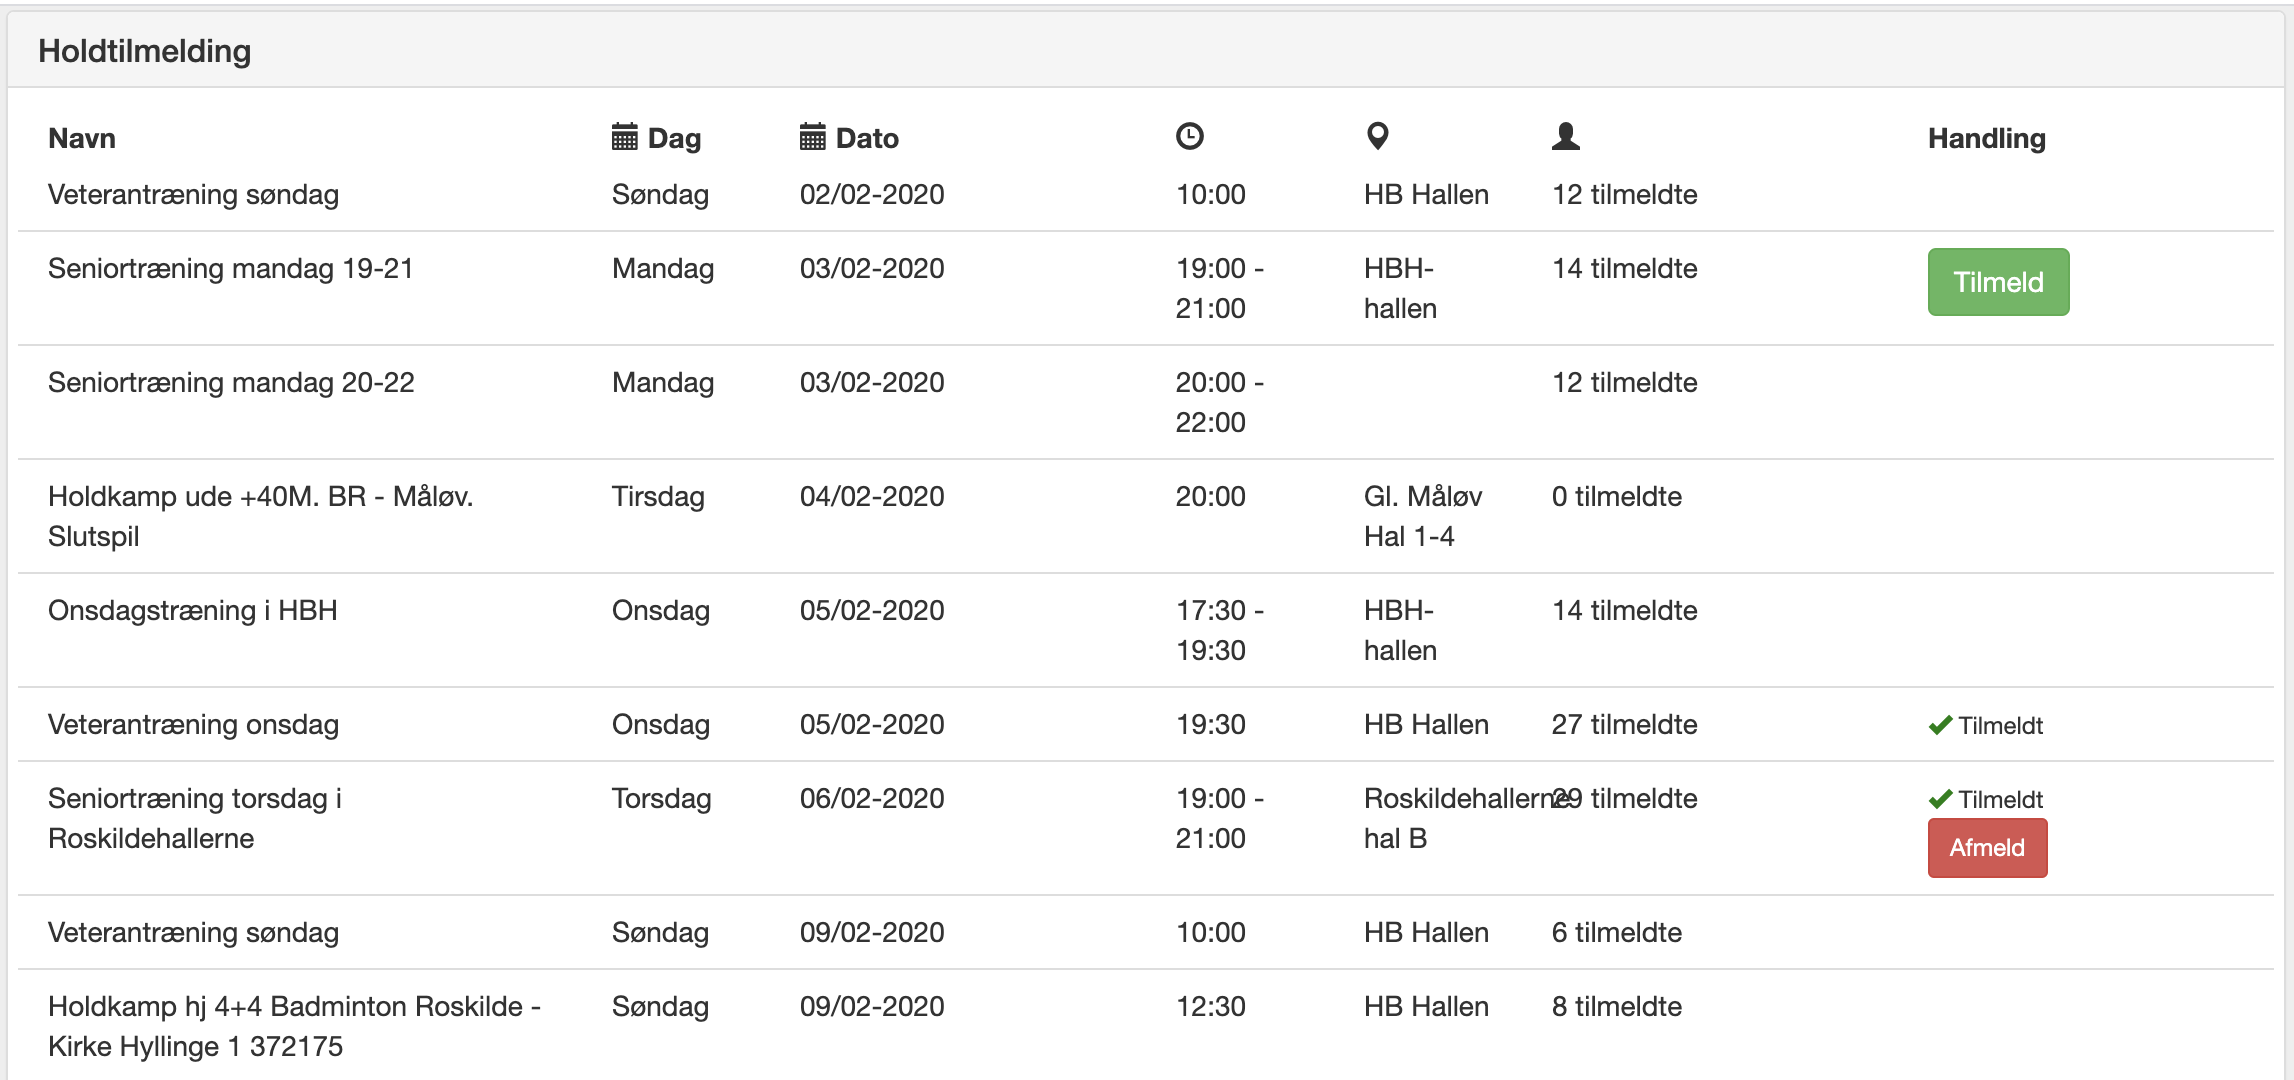Click the calendar icon beside Dag header
The image size is (2294, 1080).
point(624,137)
